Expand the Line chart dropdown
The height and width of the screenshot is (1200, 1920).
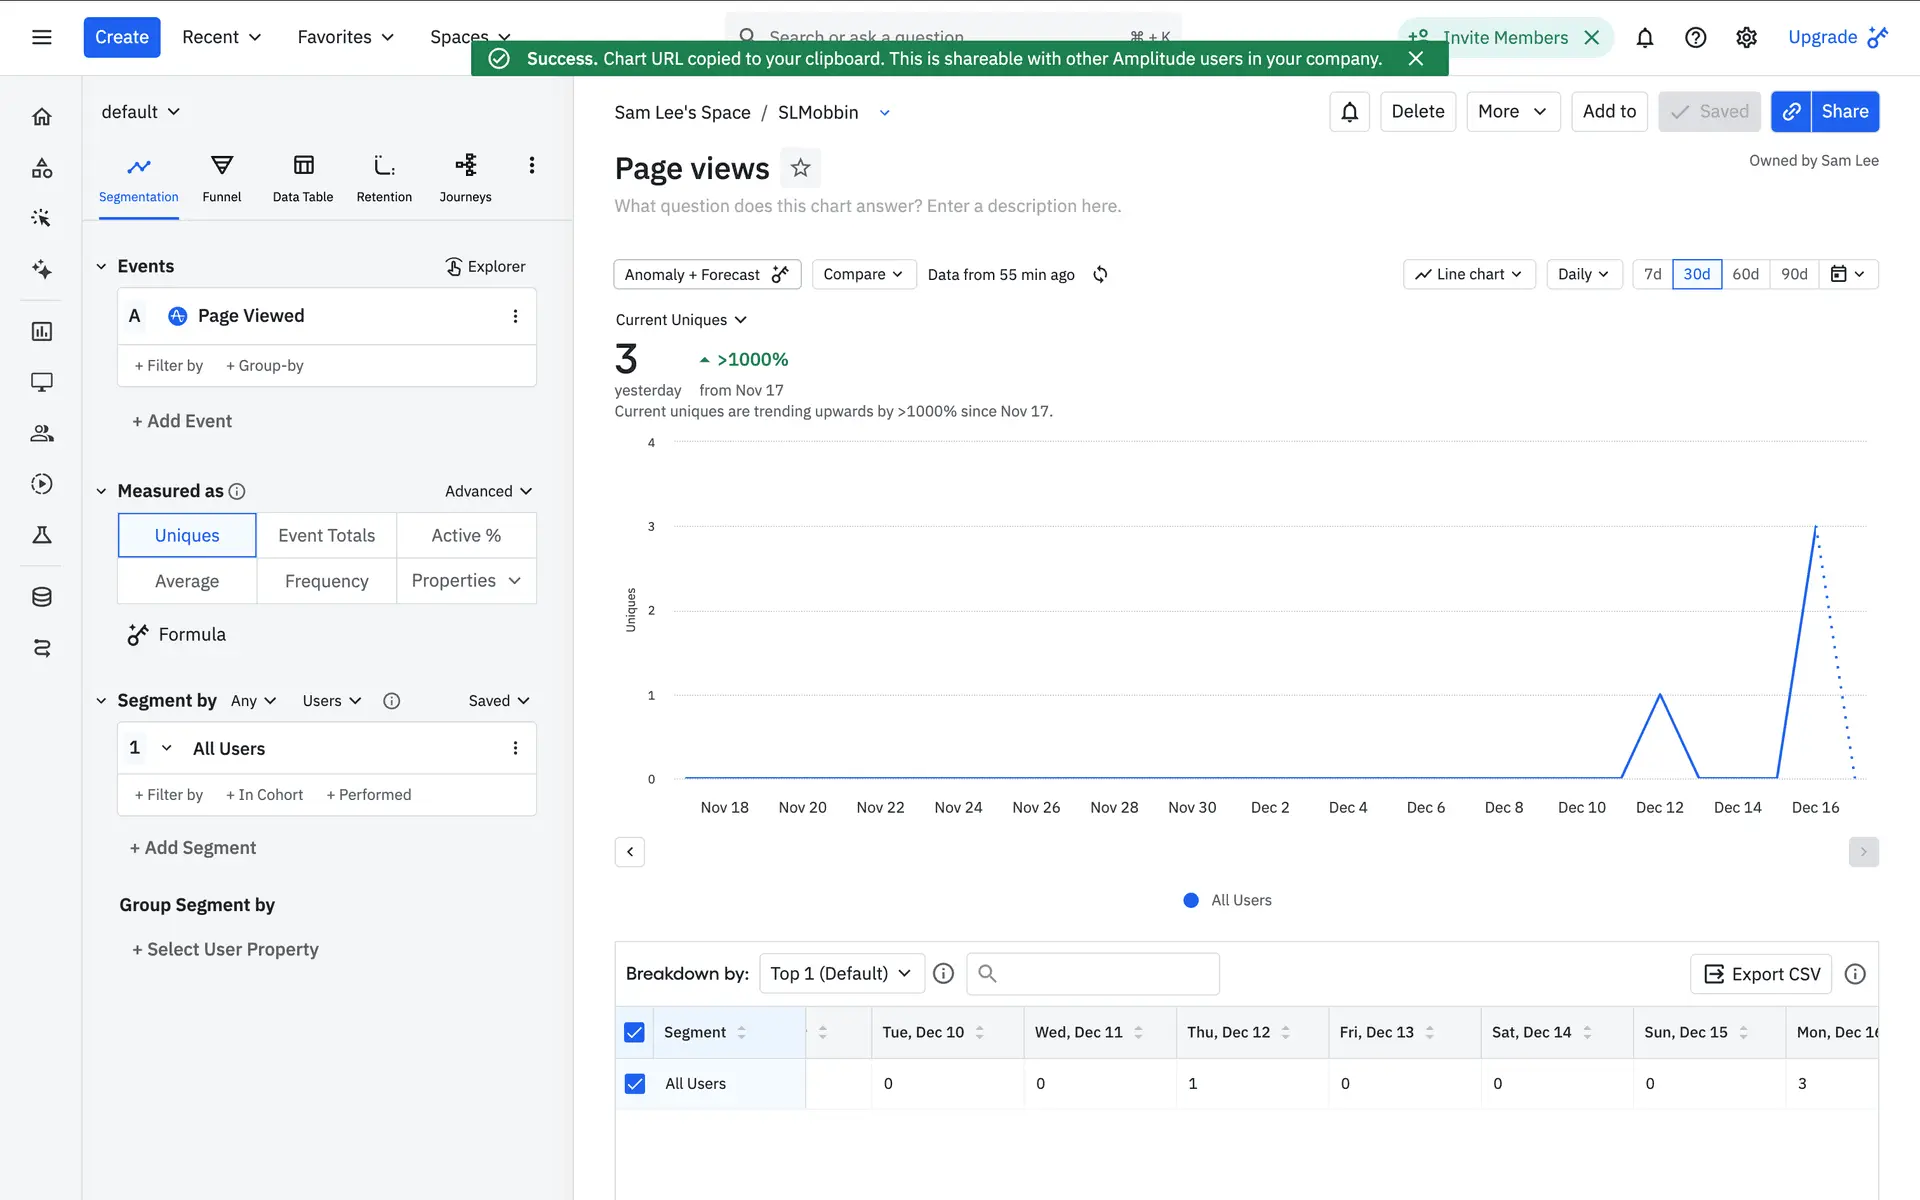coord(1468,274)
